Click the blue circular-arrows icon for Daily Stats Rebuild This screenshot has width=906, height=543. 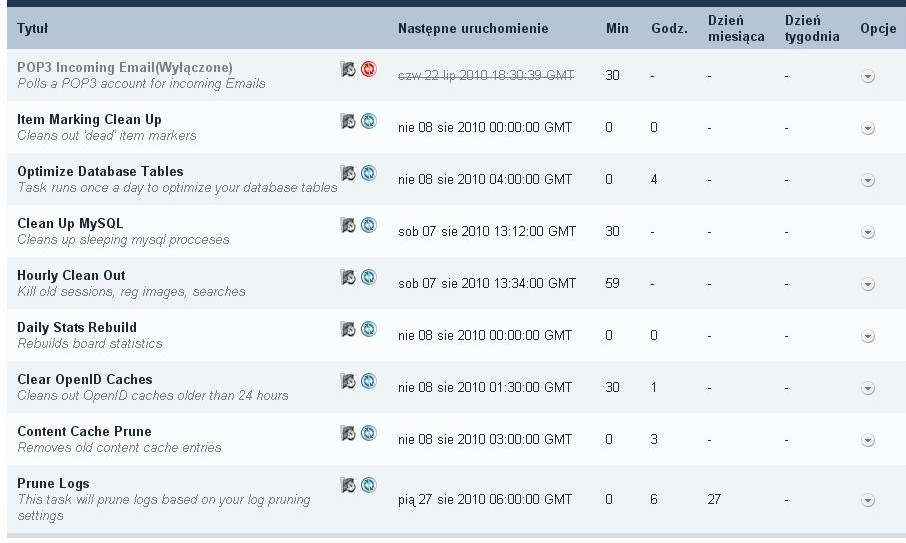pos(368,329)
